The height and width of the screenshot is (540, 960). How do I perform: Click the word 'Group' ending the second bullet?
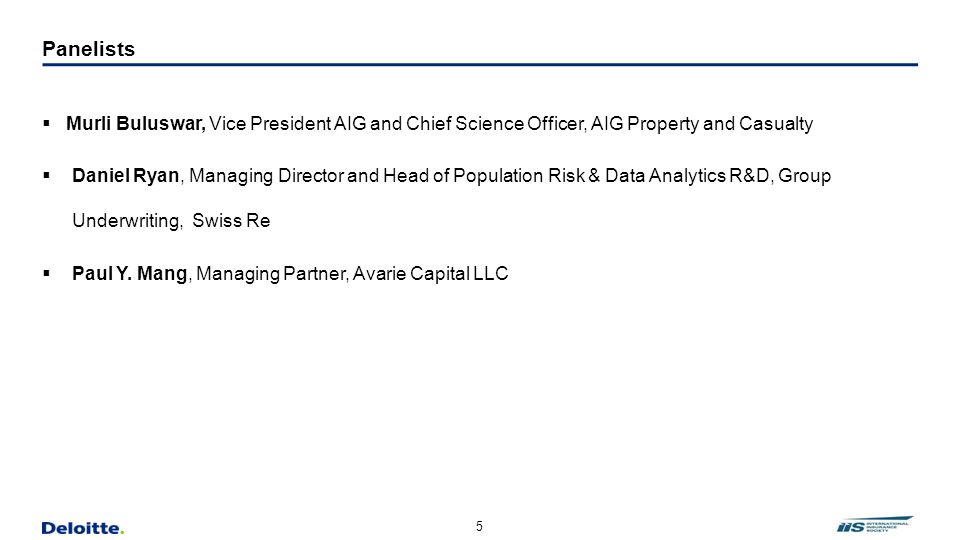click(804, 176)
